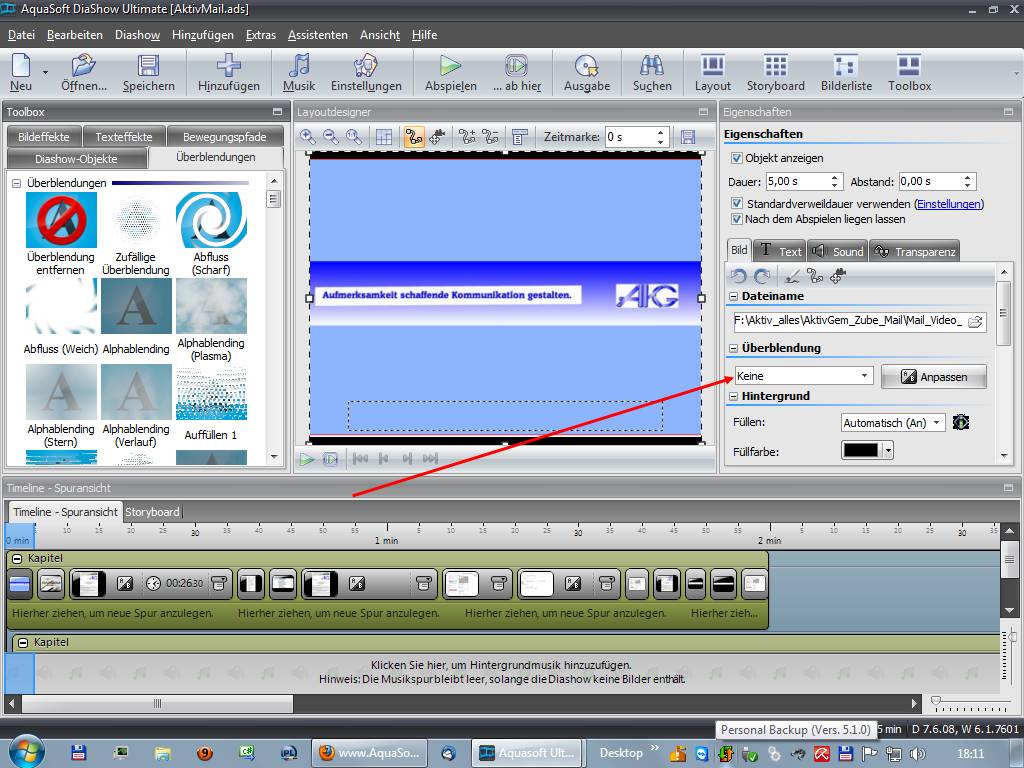1024x768 pixels.
Task: Click the Anpassen button
Action: tap(933, 377)
